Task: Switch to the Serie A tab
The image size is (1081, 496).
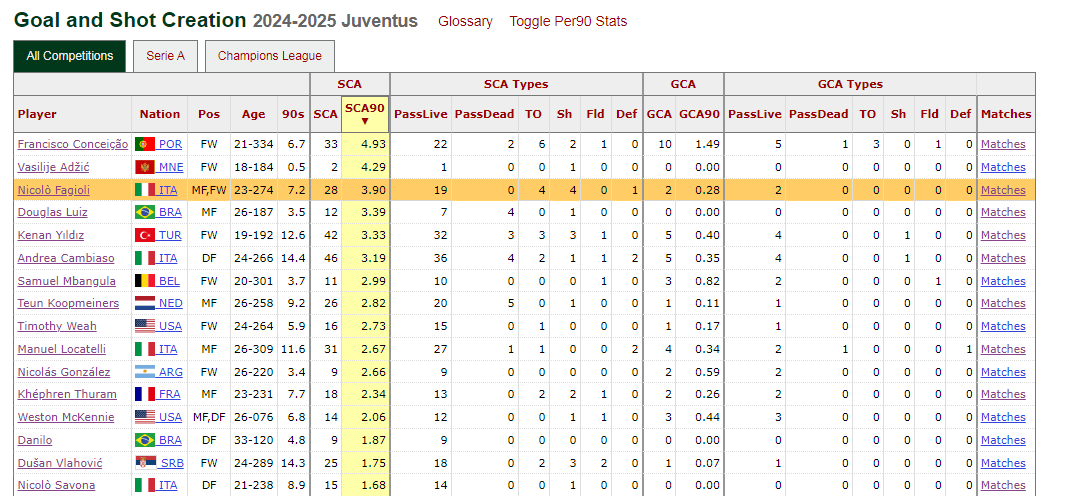Action: tap(165, 56)
